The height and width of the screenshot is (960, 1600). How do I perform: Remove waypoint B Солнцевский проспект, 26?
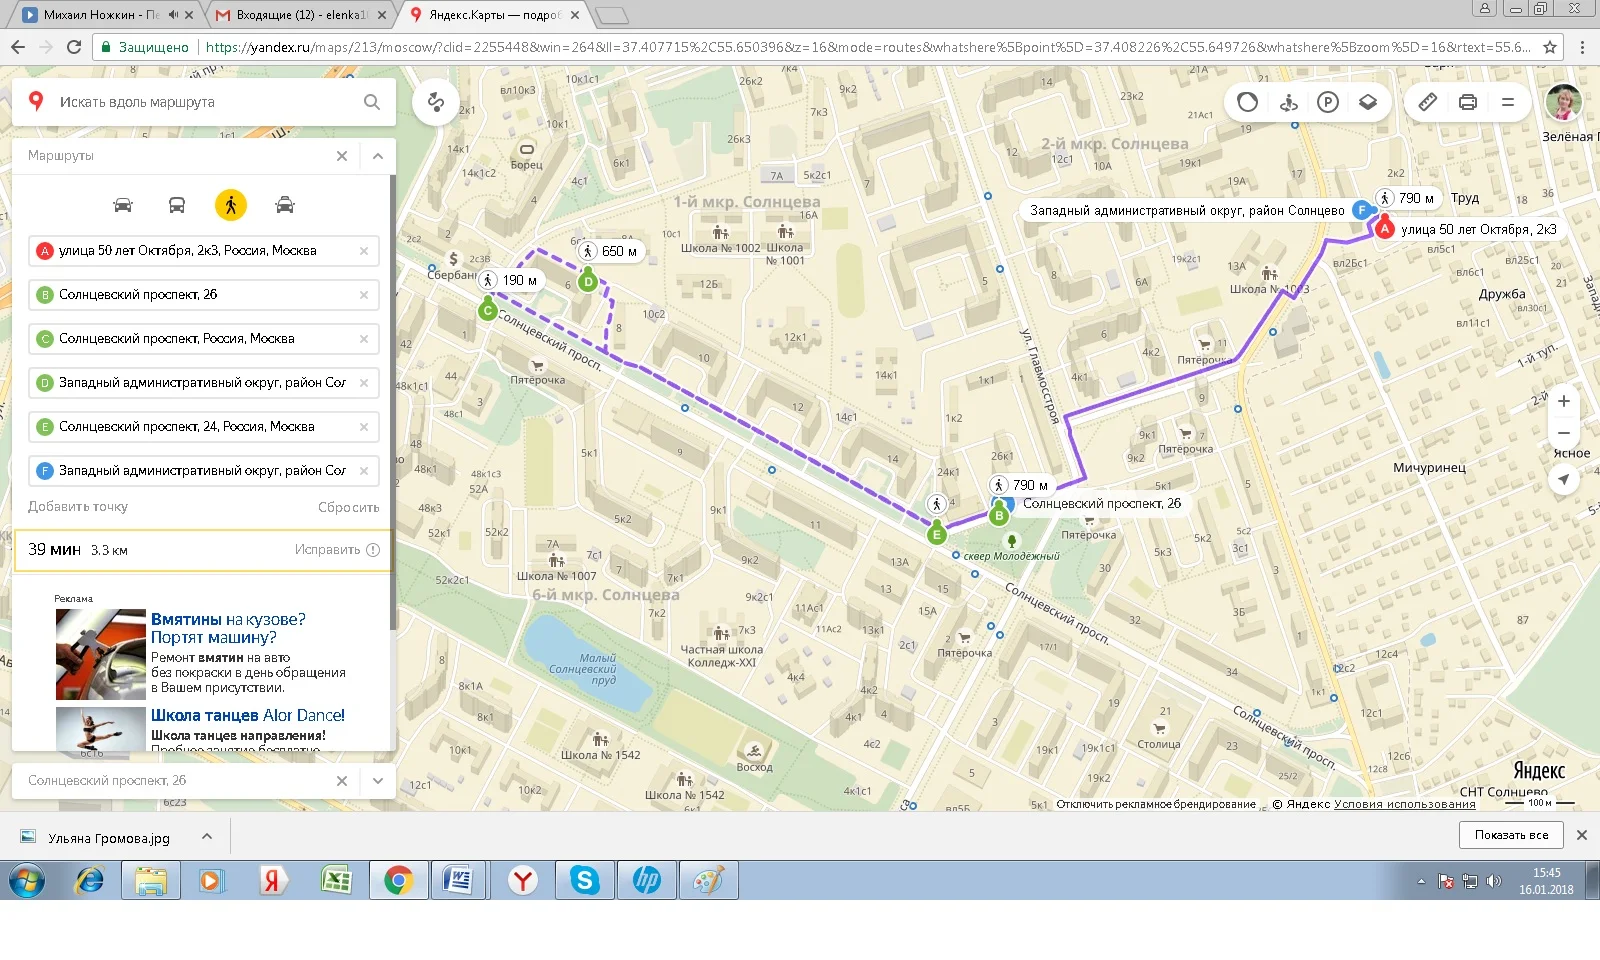click(364, 295)
